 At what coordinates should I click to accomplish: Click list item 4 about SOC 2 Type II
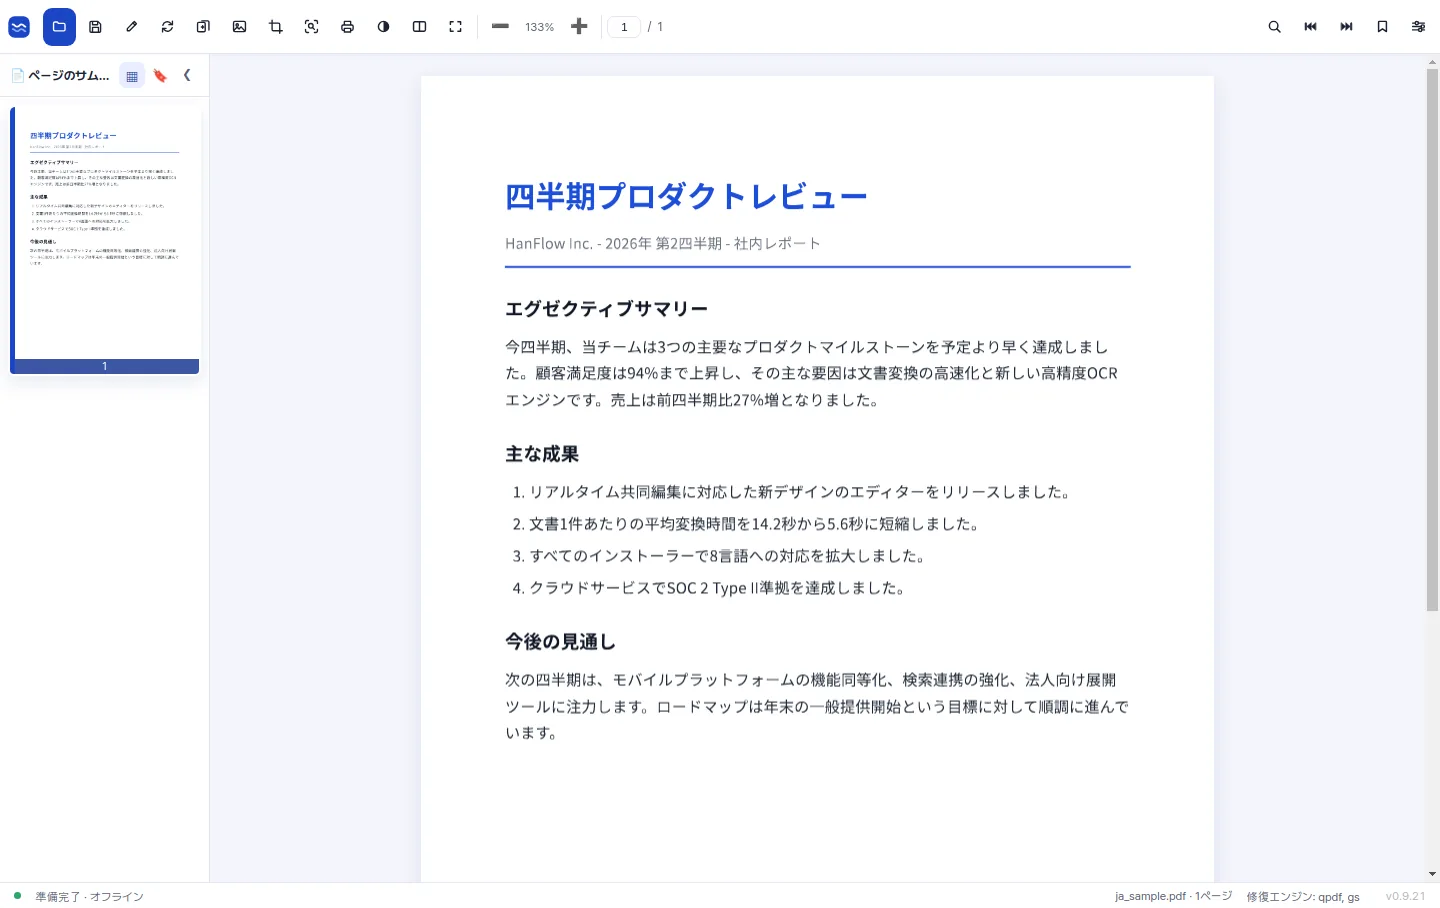[710, 588]
